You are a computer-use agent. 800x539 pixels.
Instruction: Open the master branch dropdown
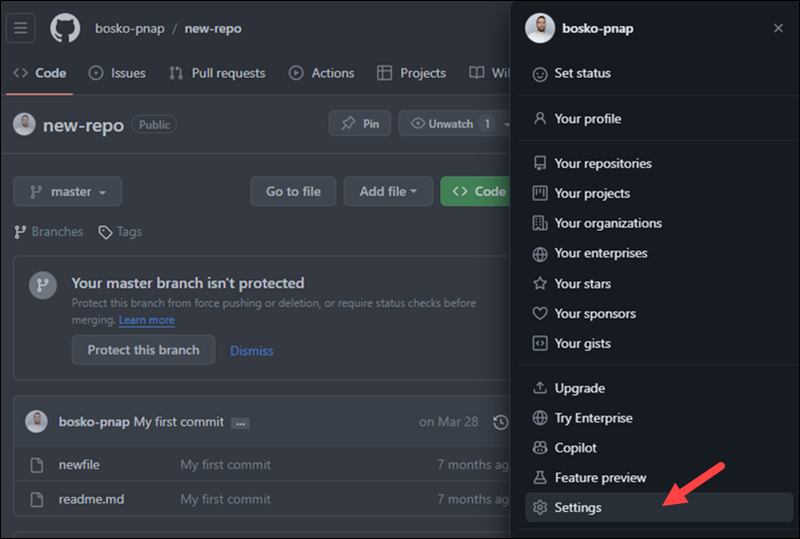tap(67, 191)
